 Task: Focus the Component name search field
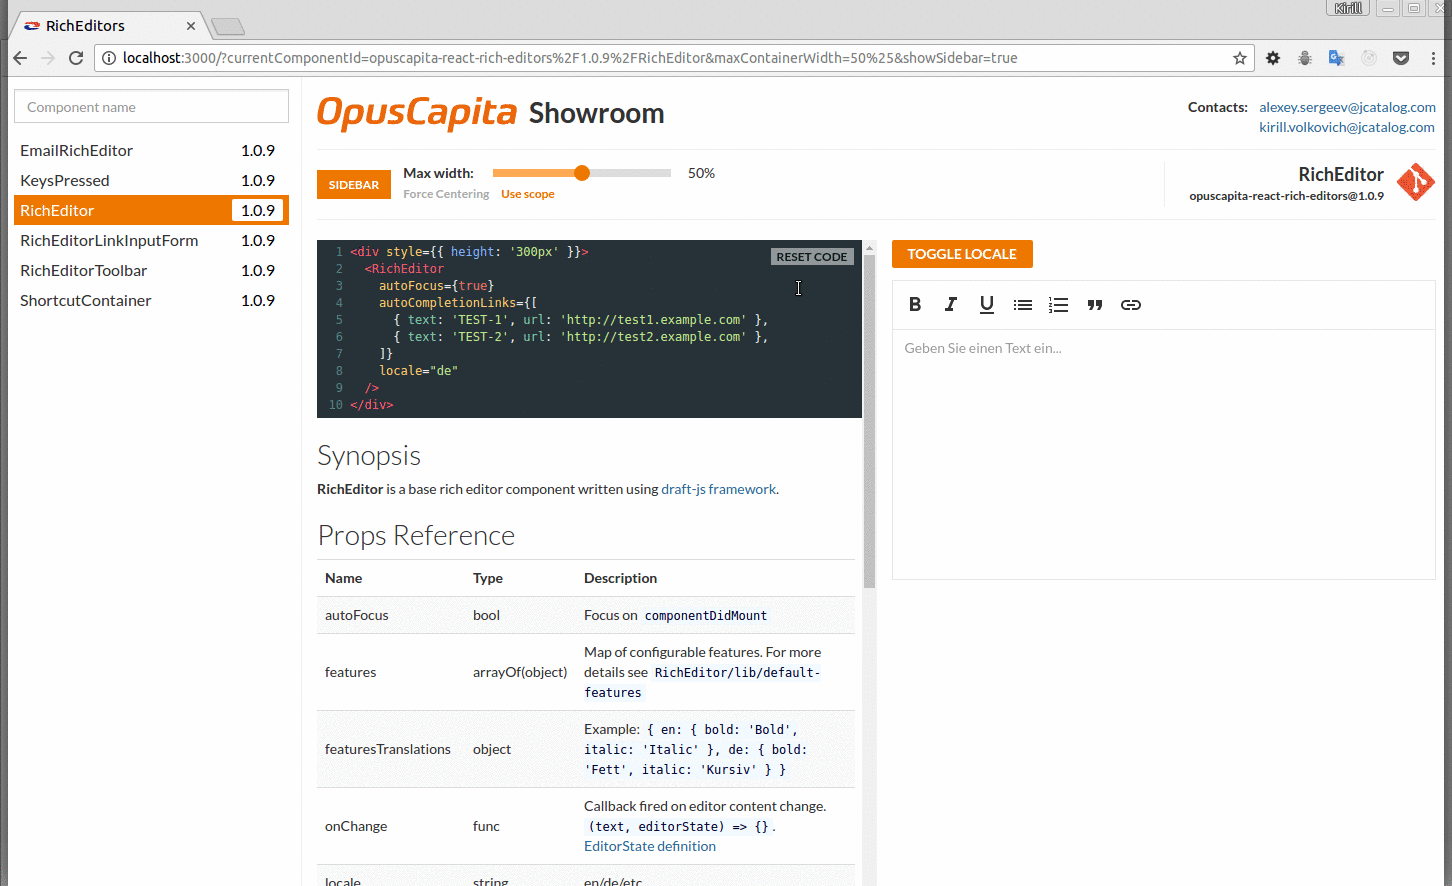pyautogui.click(x=151, y=107)
